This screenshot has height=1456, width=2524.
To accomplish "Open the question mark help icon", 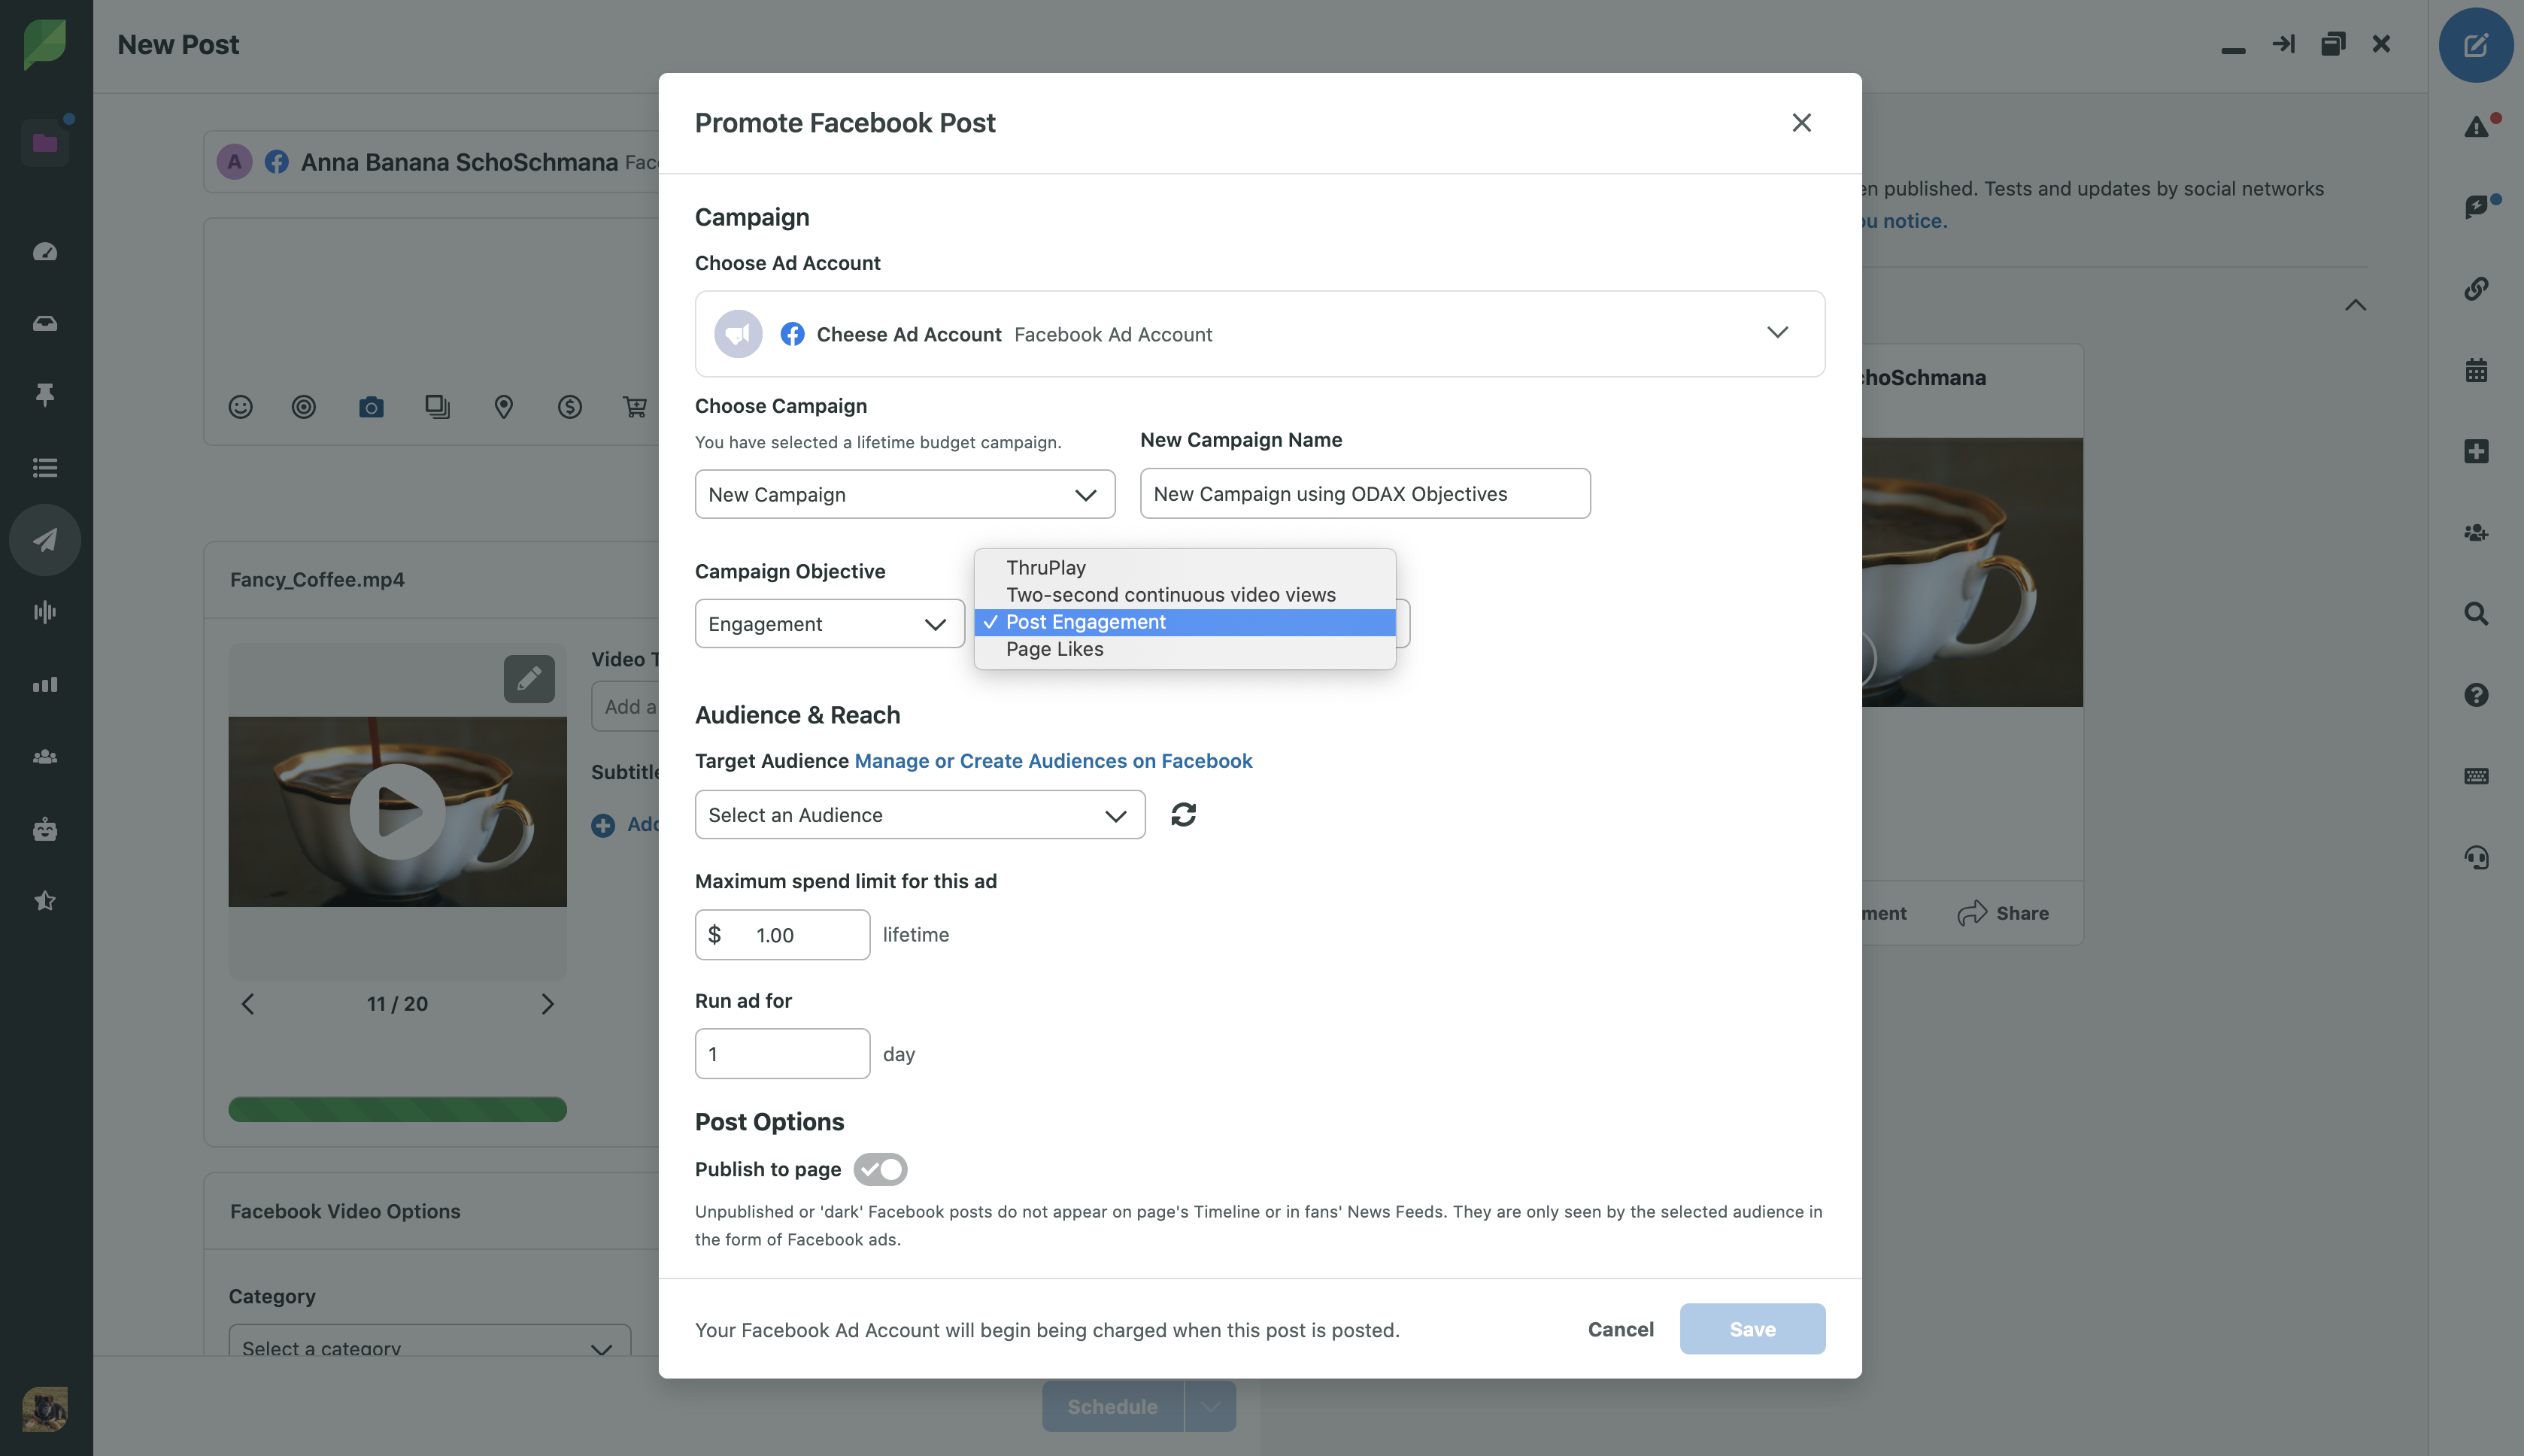I will tap(2476, 695).
